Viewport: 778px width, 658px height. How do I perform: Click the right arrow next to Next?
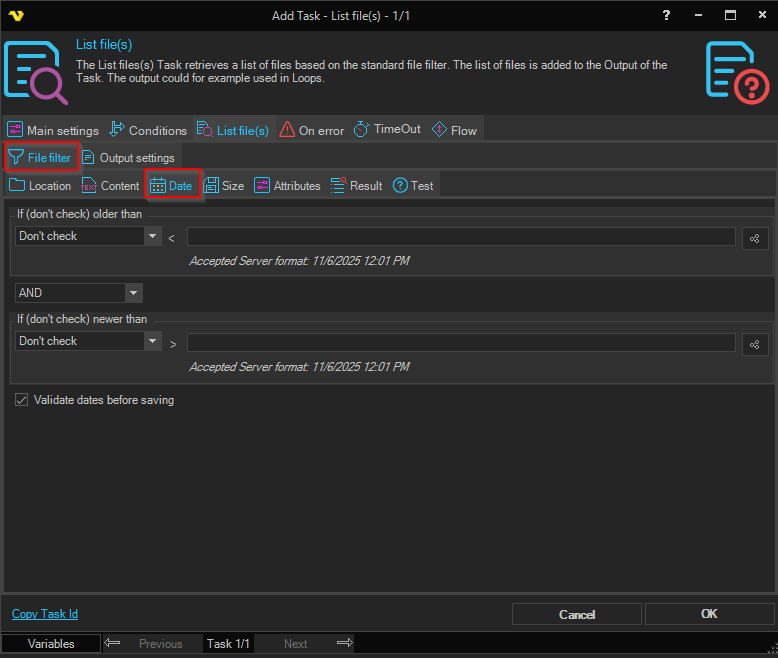pos(345,643)
